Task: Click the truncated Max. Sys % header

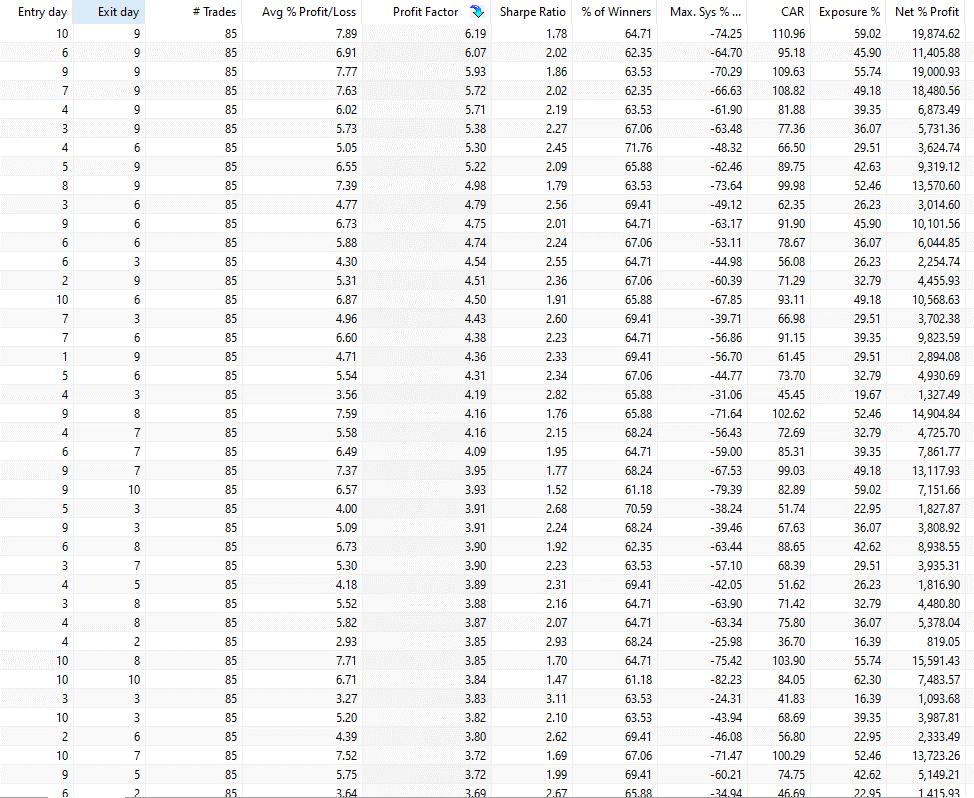Action: (705, 12)
